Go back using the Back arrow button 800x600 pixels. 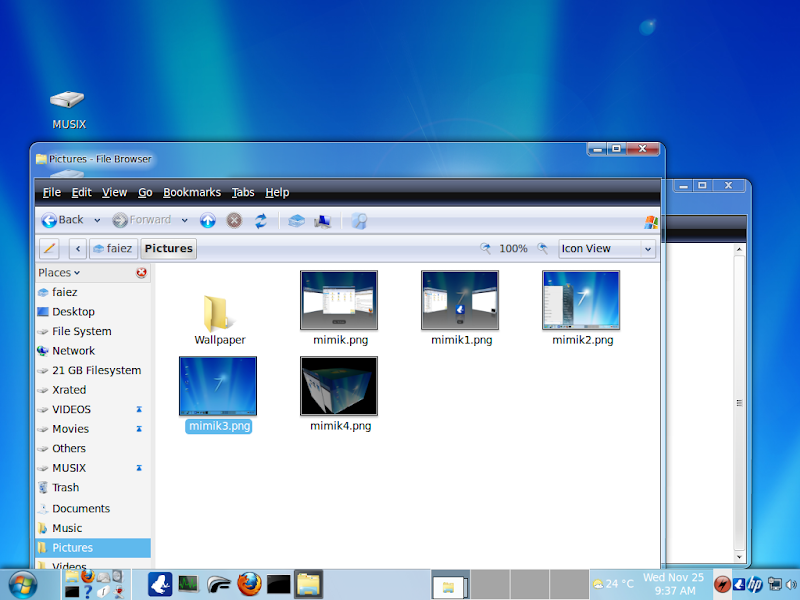pos(62,220)
